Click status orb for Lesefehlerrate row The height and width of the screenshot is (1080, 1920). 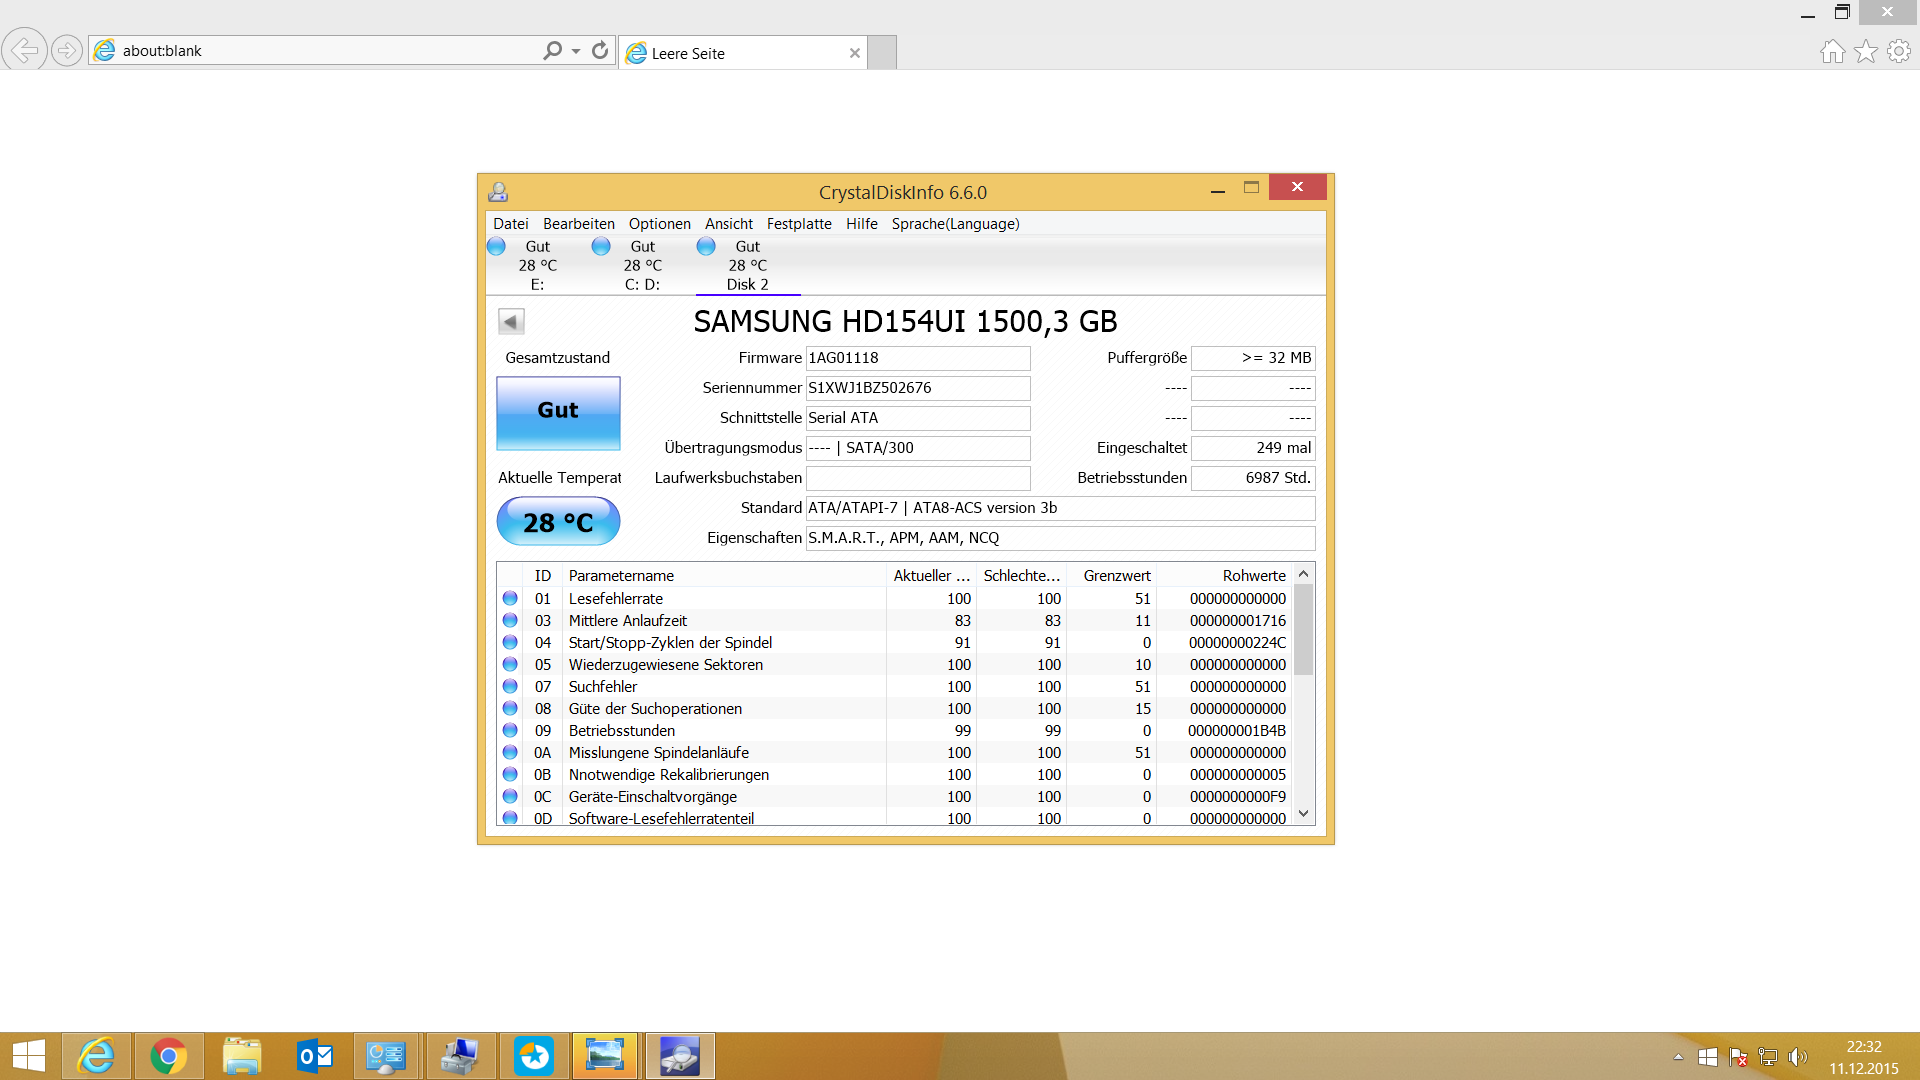tap(510, 598)
